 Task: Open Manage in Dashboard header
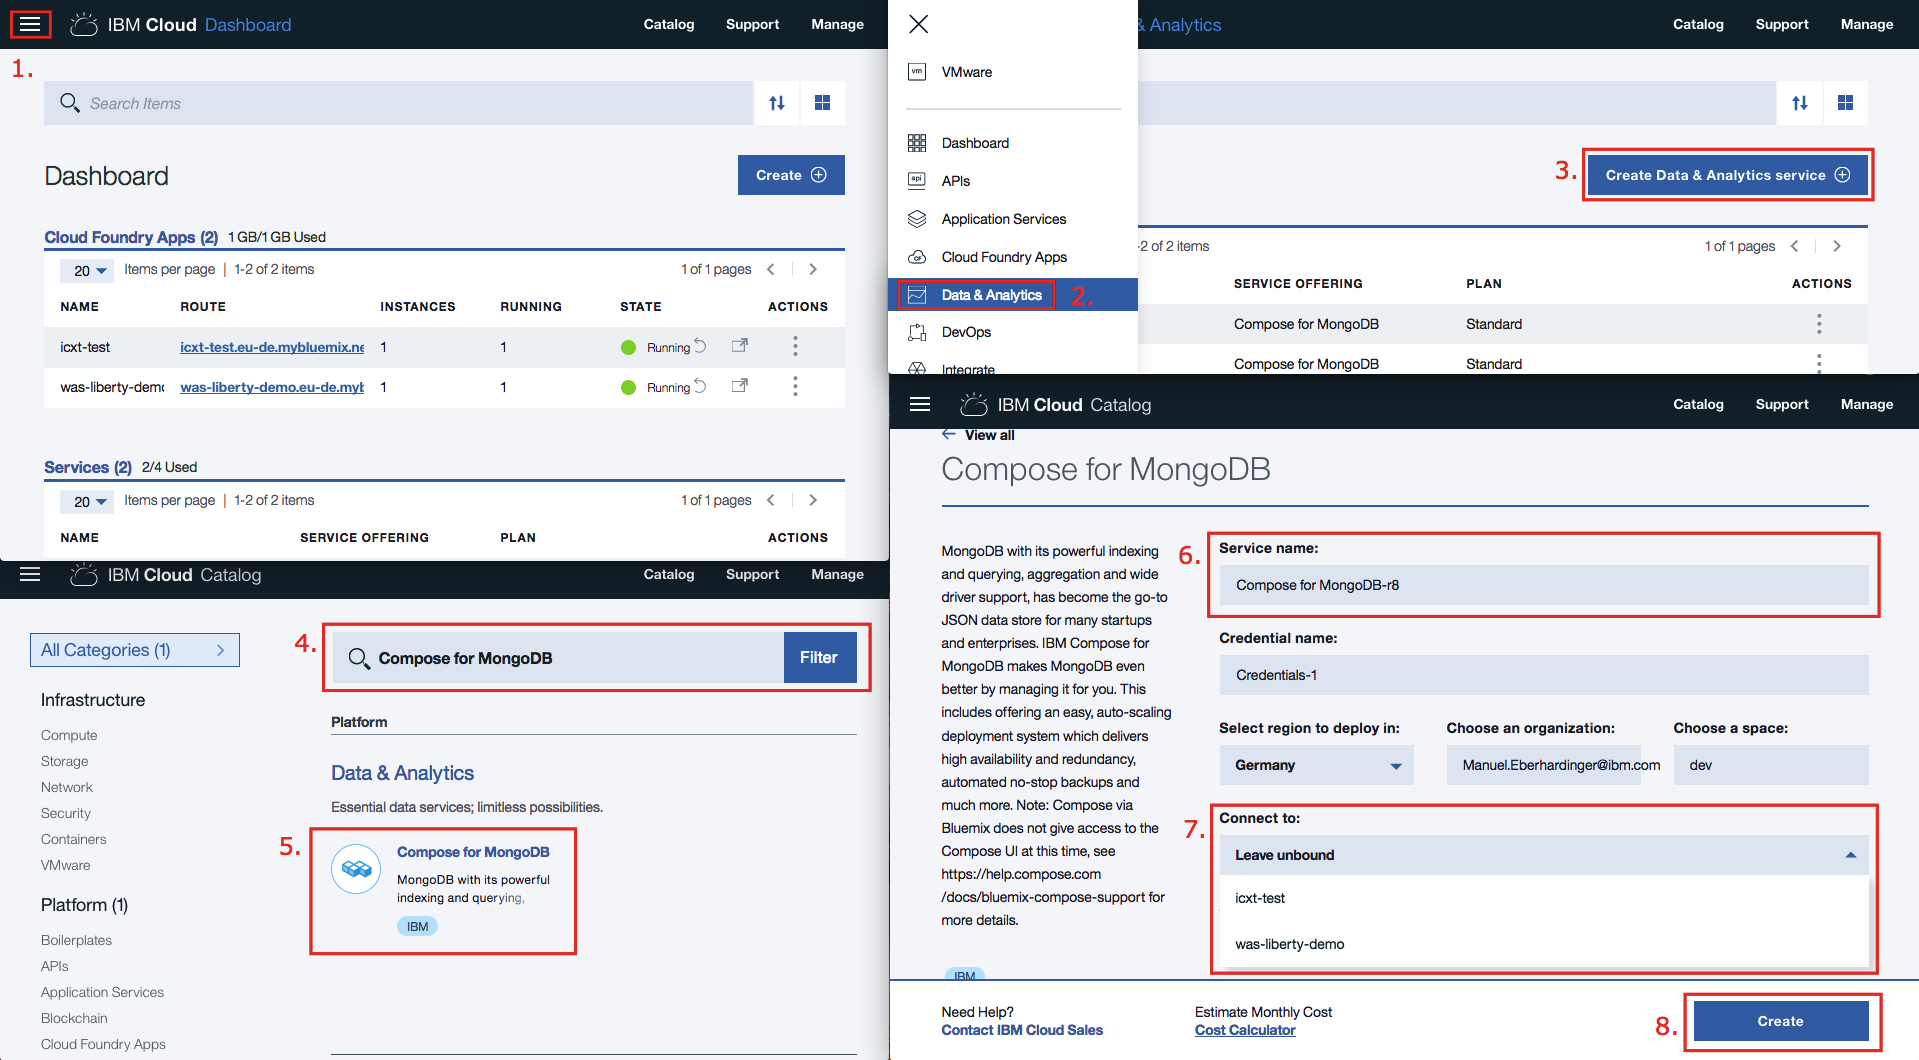[837, 24]
